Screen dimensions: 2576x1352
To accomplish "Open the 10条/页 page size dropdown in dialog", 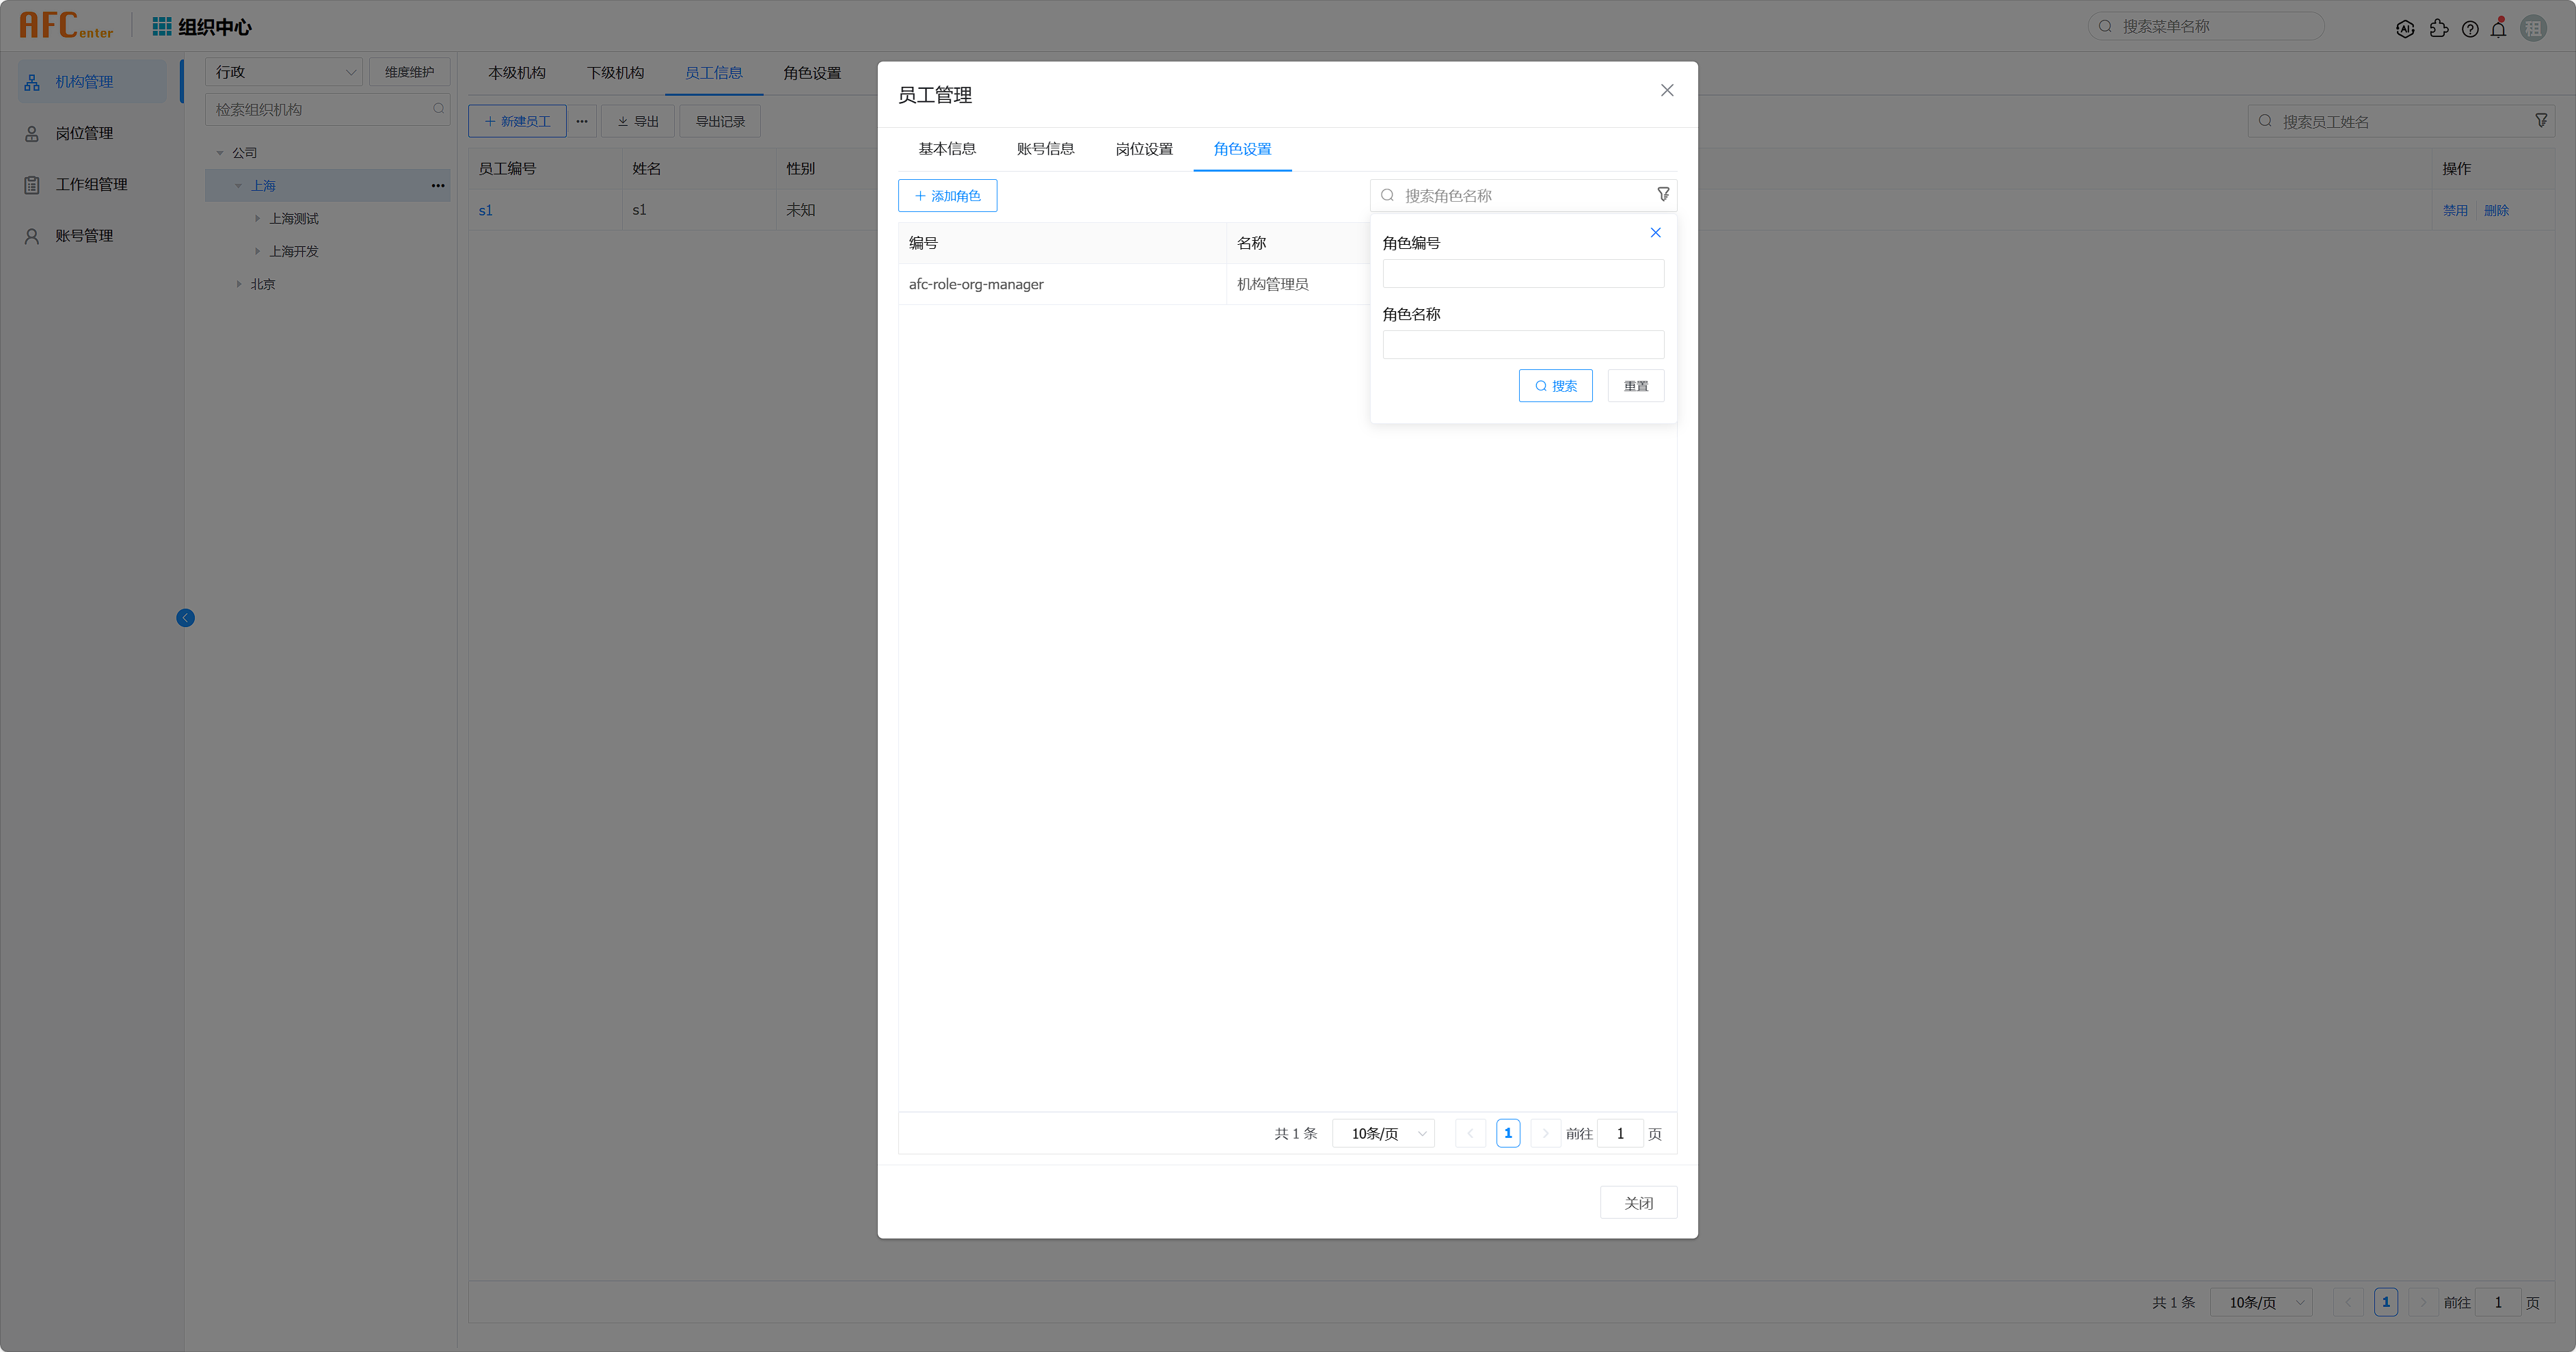I will click(x=1384, y=1133).
